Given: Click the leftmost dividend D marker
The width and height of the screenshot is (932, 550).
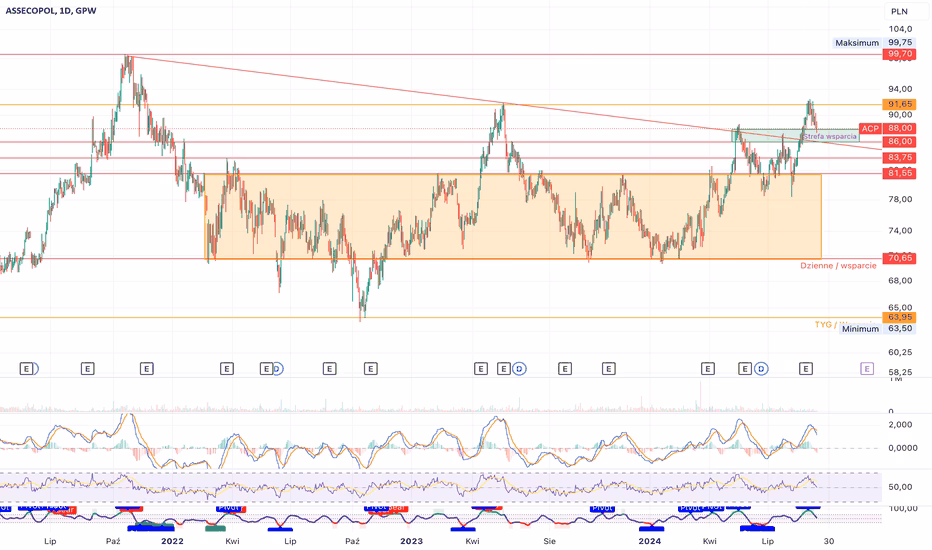Looking at the screenshot, I should pyautogui.click(x=277, y=369).
